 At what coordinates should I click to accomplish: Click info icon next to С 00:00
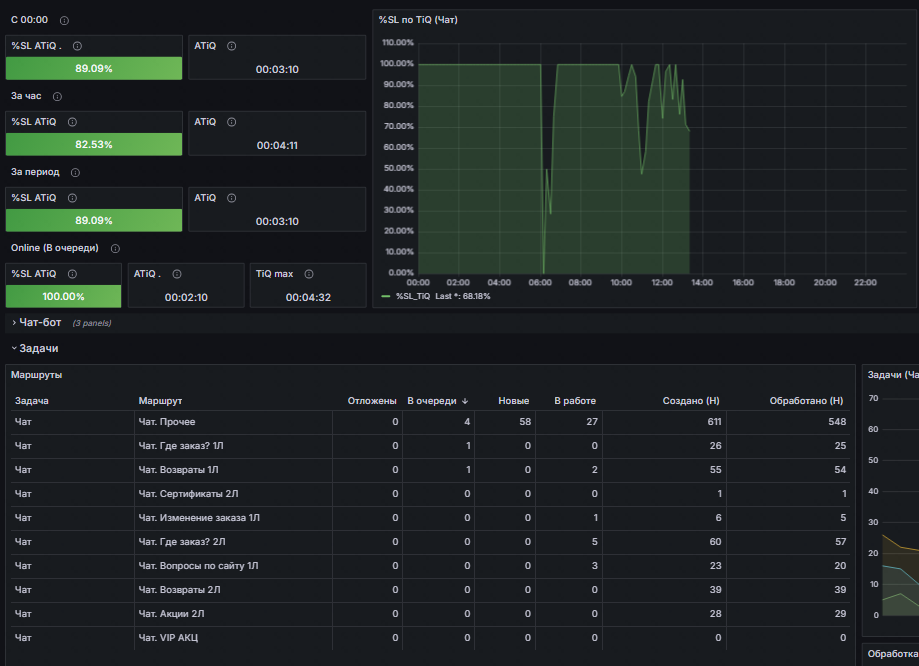click(x=64, y=21)
